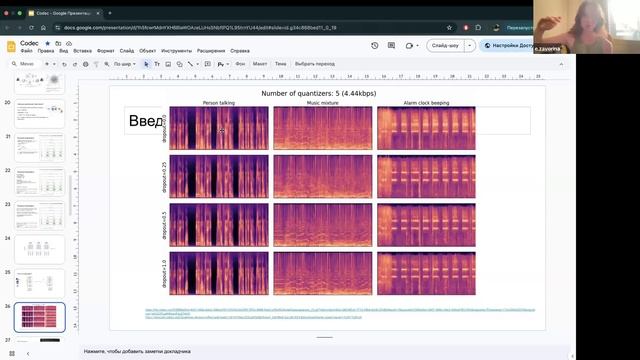This screenshot has width=640, height=360.
Task: Click the Тема button
Action: click(280, 64)
